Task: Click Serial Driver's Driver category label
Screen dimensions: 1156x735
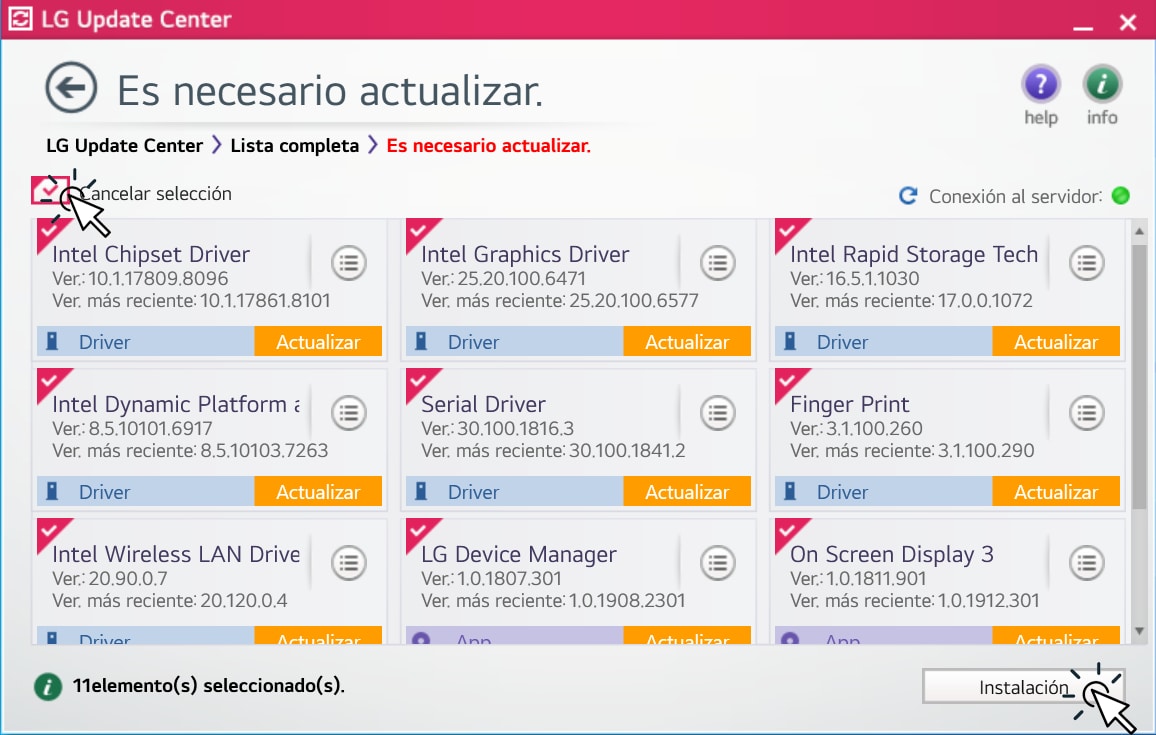Action: (x=473, y=492)
